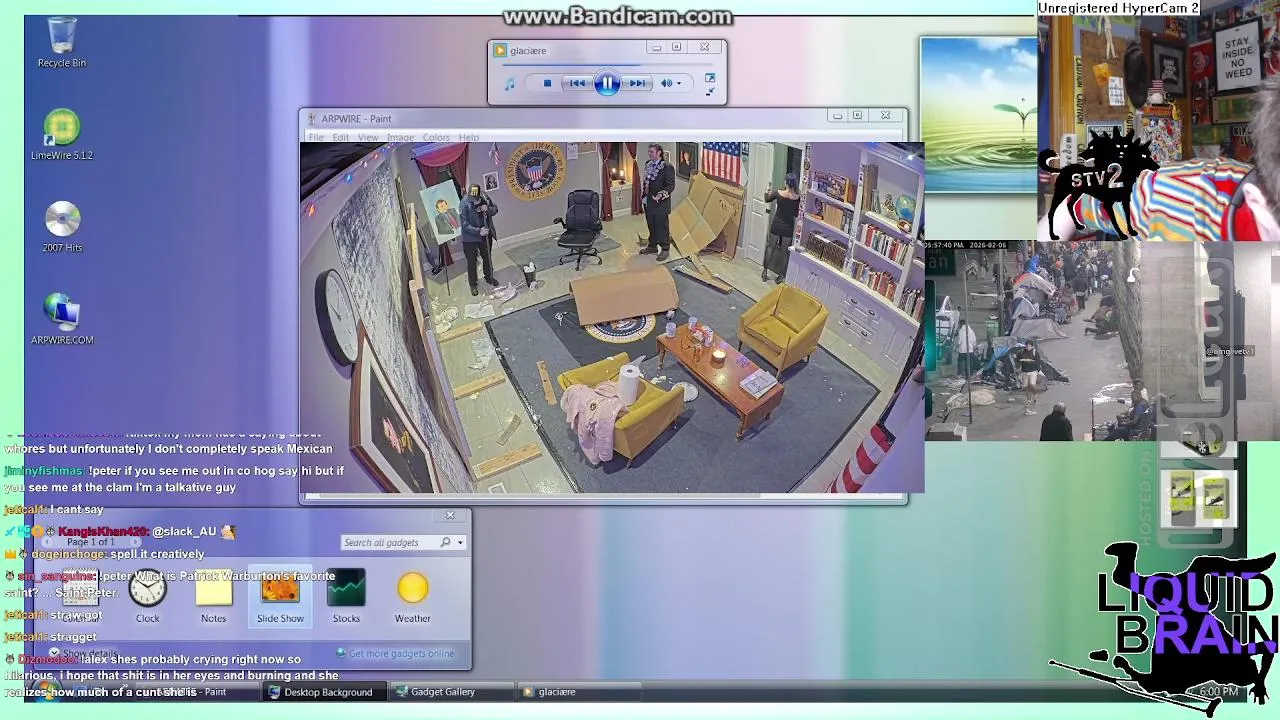
Task: Open the gadget search dropdown arrow
Action: (460, 542)
